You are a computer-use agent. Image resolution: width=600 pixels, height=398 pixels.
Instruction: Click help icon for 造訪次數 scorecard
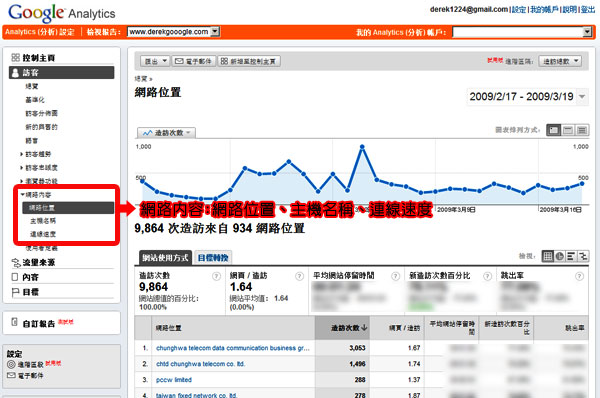pyautogui.click(x=217, y=276)
